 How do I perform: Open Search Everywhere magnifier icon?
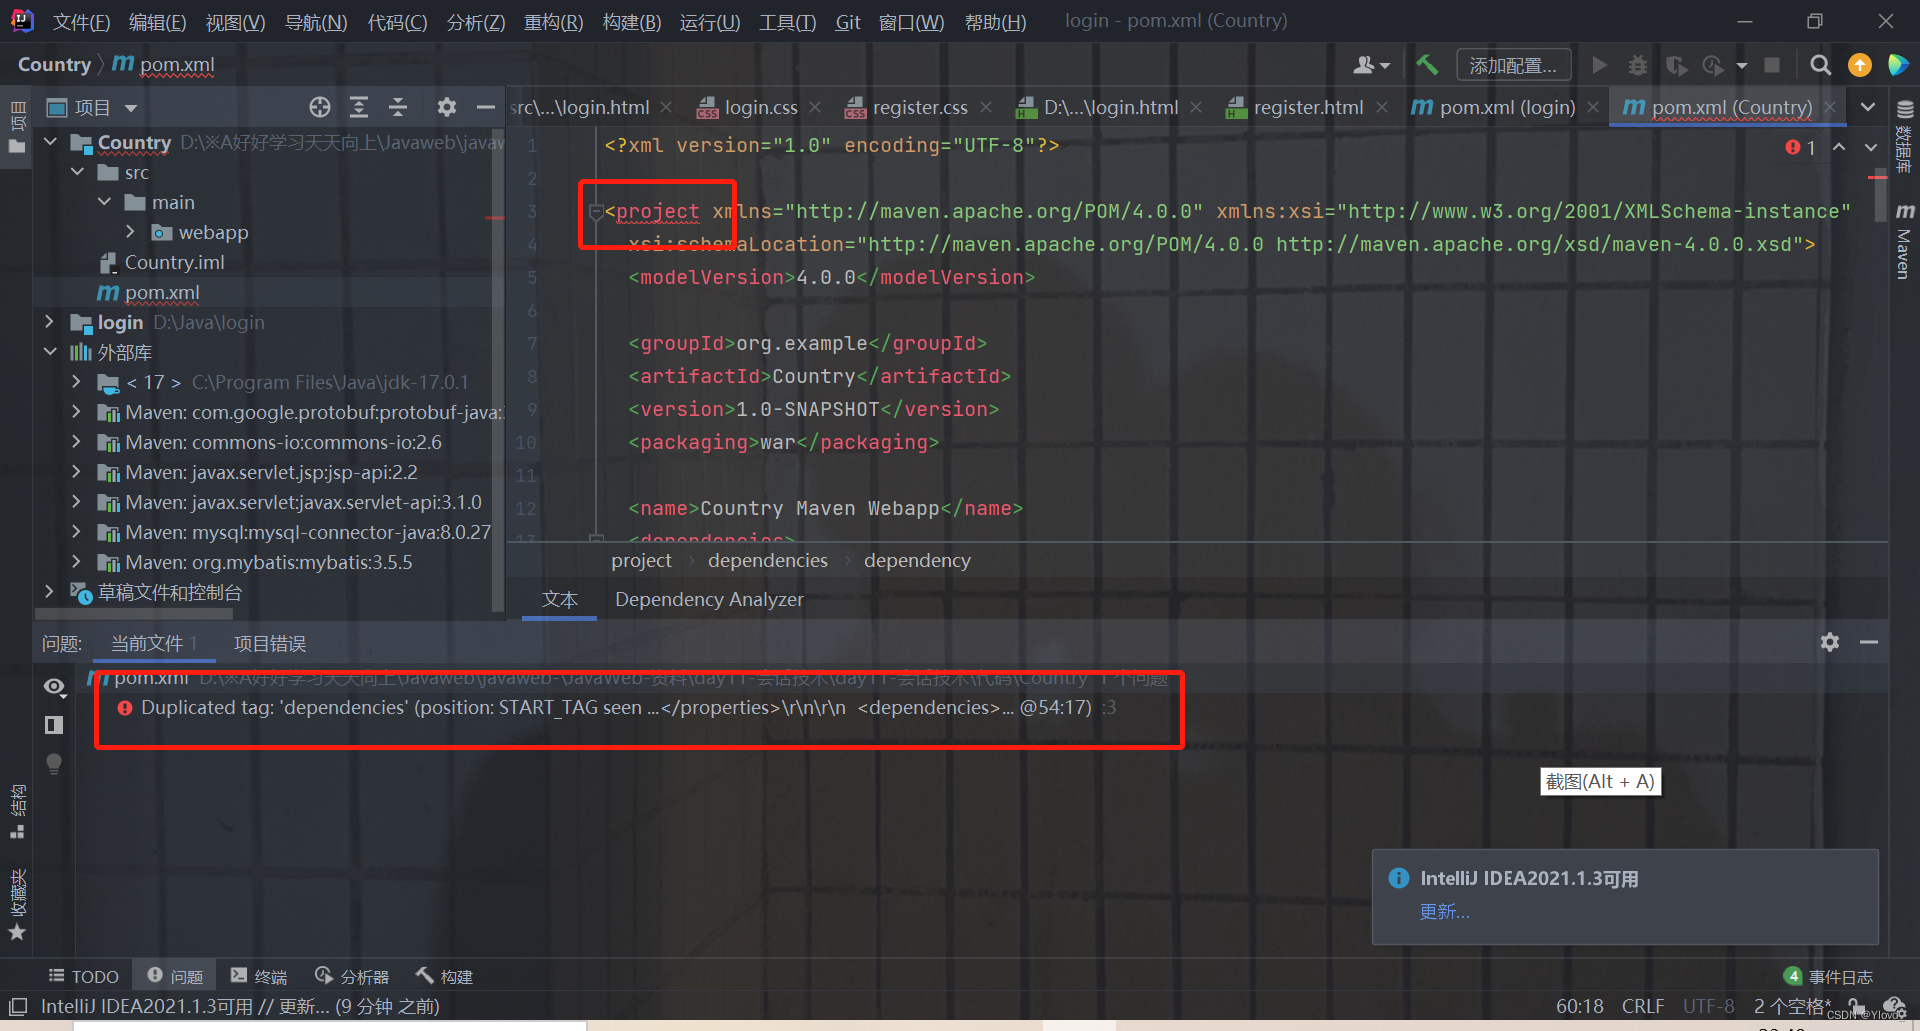(x=1820, y=65)
